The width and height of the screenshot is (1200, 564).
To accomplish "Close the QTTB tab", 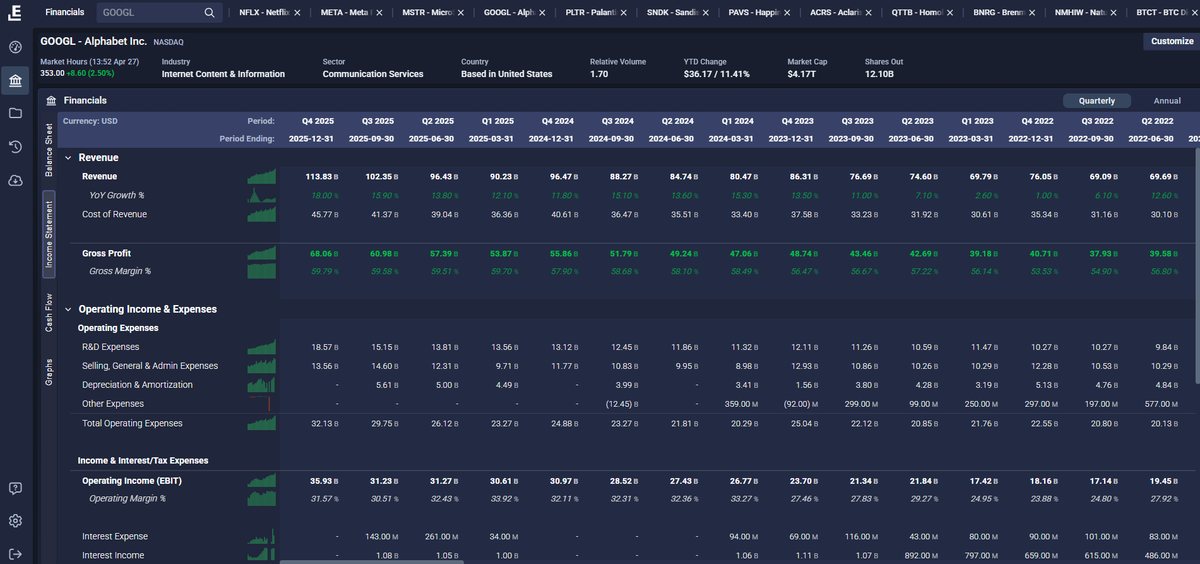I will pos(949,13).
